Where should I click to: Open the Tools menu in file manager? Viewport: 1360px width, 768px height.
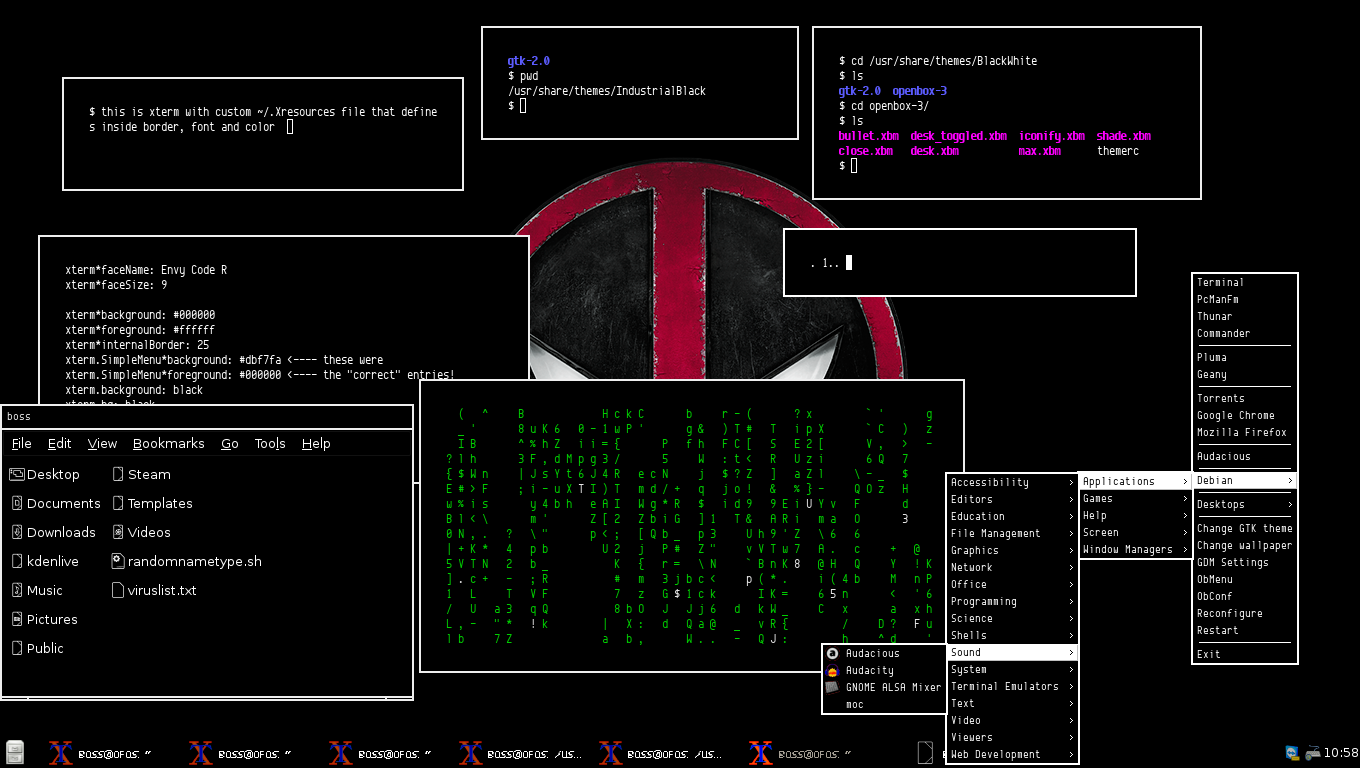(x=270, y=443)
